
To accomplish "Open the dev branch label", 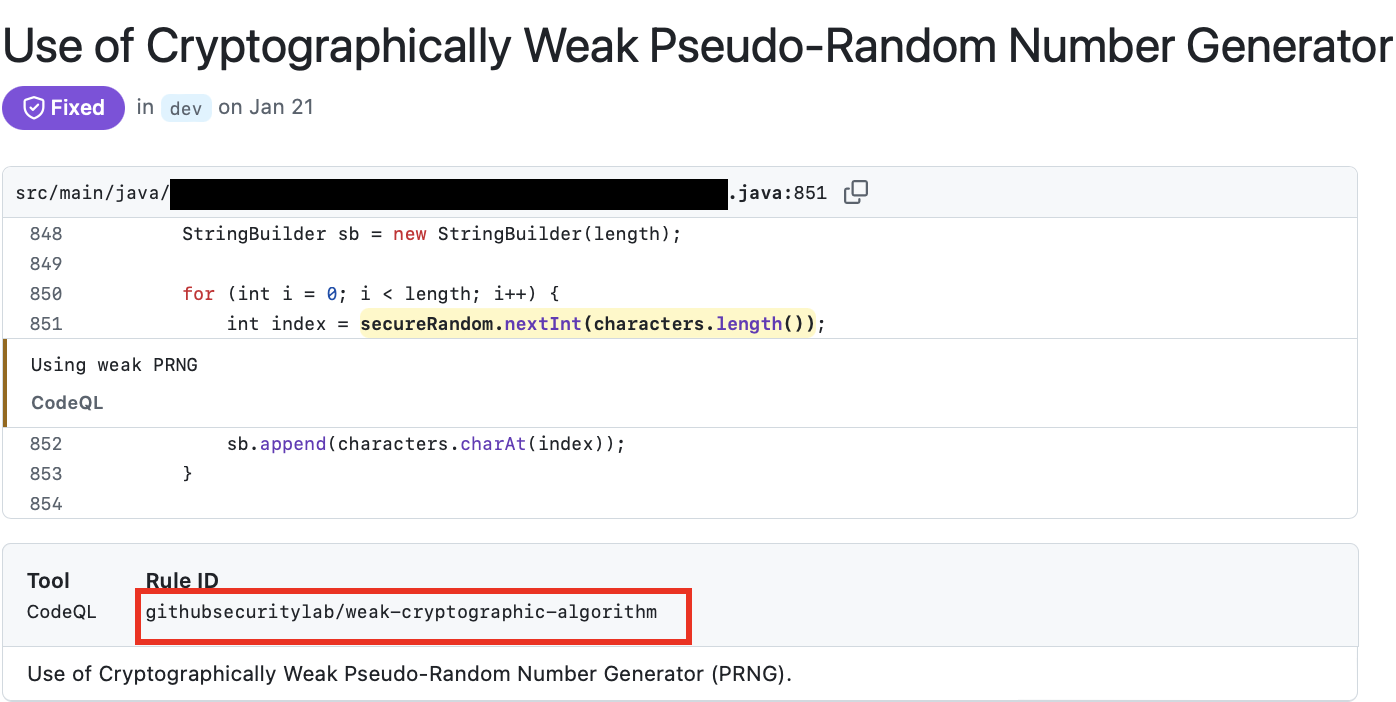I will (x=186, y=108).
